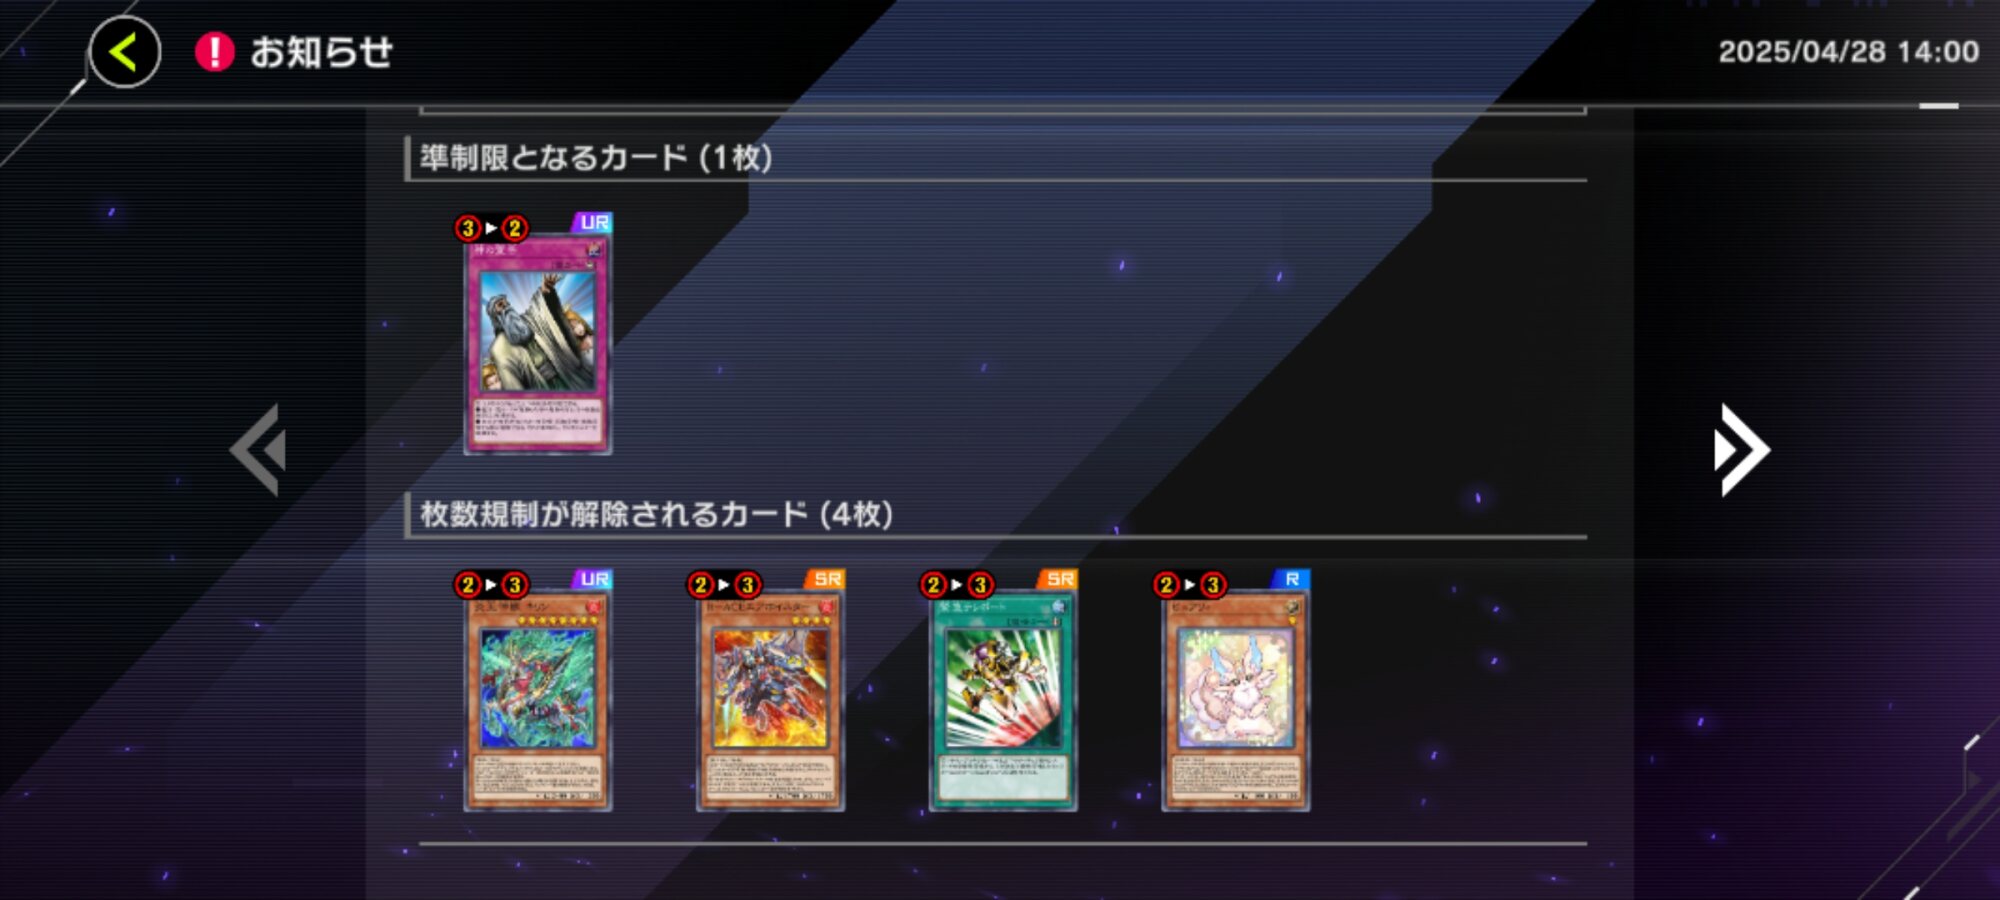Click the SR badge on Emergency Teleport
This screenshot has width=2000, height=900.
click(x=1058, y=580)
